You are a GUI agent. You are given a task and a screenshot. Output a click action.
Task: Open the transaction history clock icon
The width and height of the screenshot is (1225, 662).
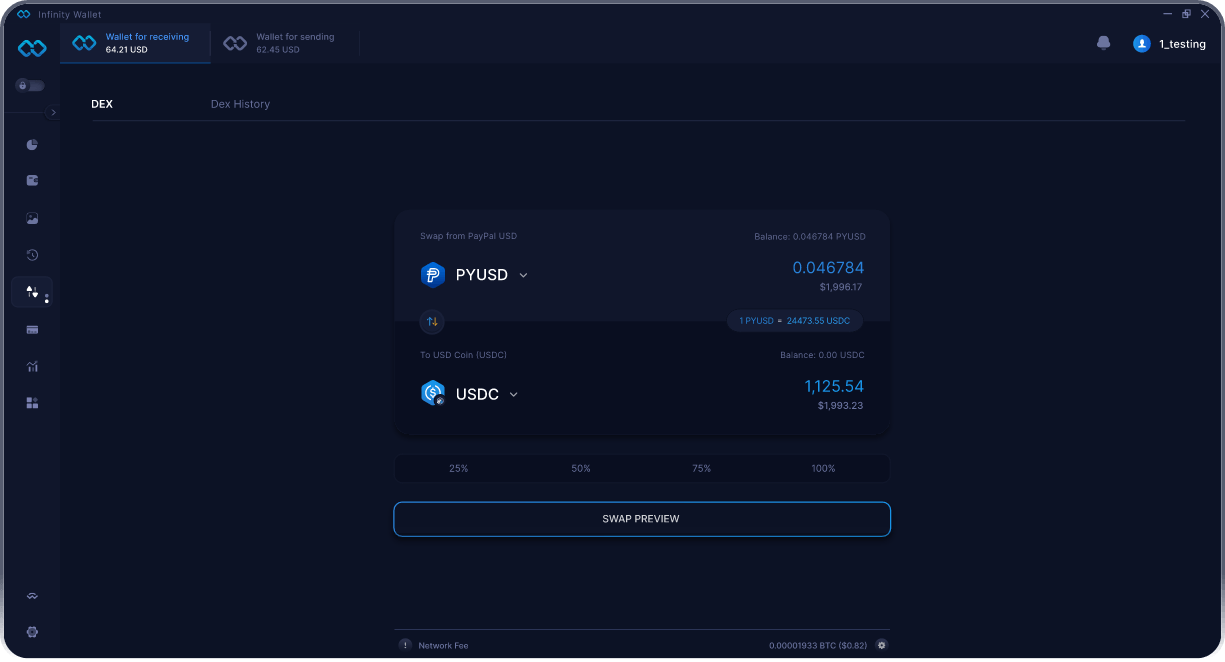32,255
